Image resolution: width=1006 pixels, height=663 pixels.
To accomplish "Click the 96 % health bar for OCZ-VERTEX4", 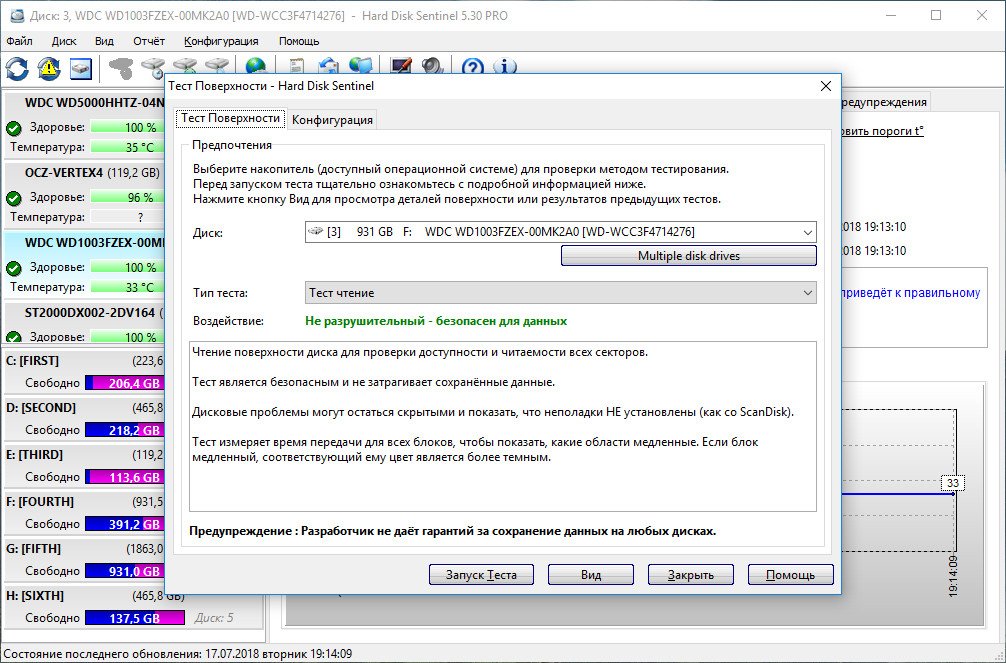I will [x=127, y=197].
